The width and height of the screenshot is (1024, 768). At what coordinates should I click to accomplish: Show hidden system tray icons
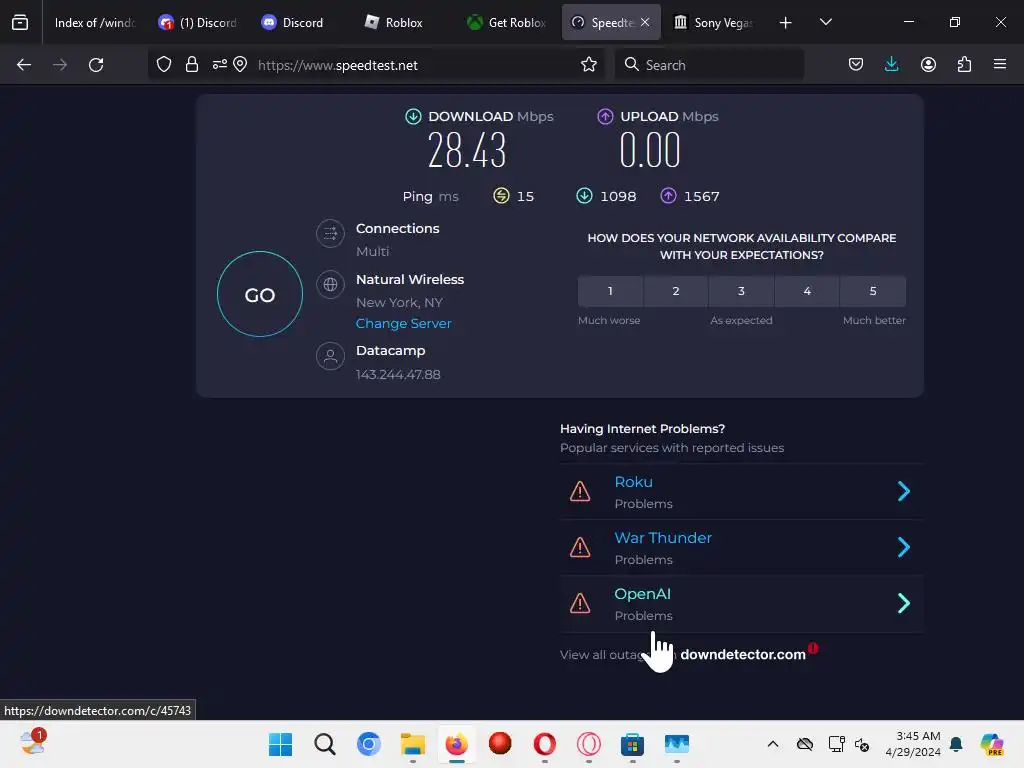coord(773,744)
